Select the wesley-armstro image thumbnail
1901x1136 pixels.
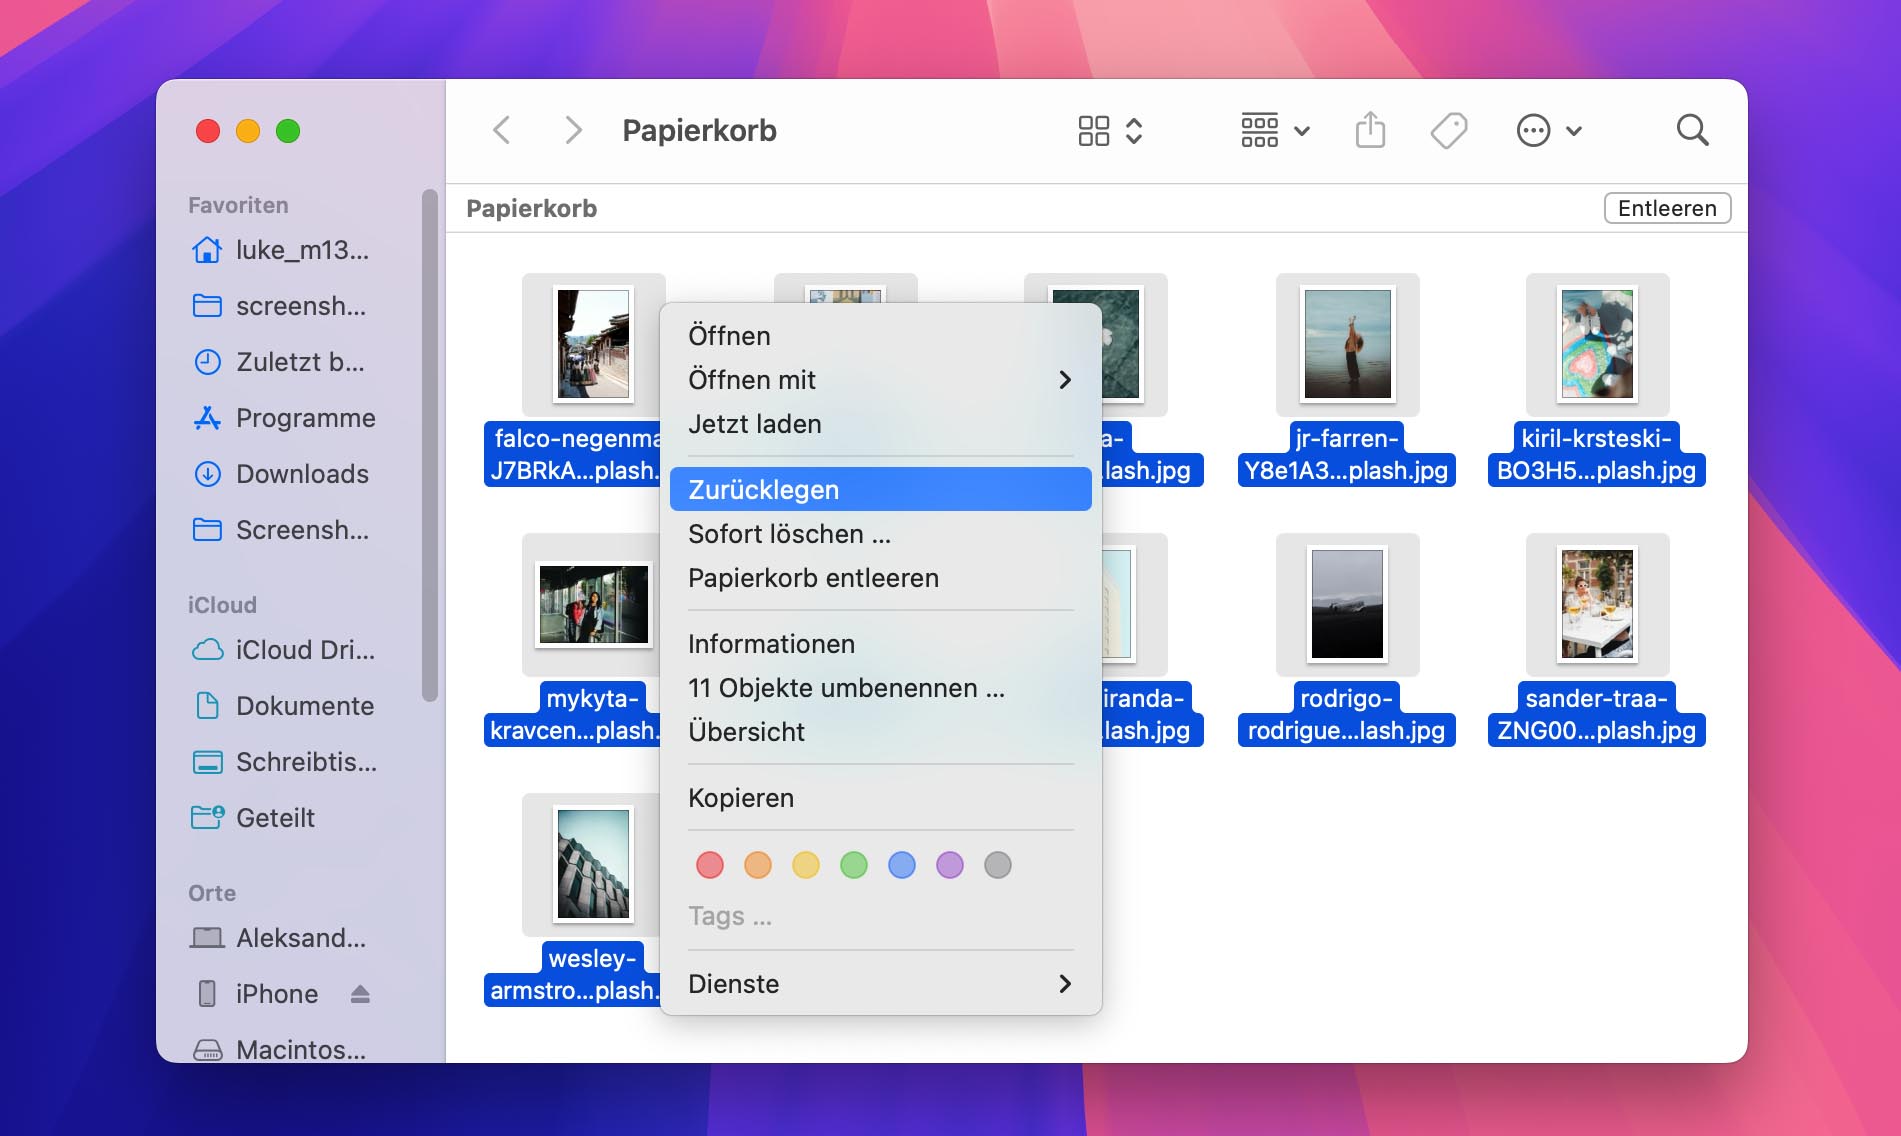coord(593,864)
